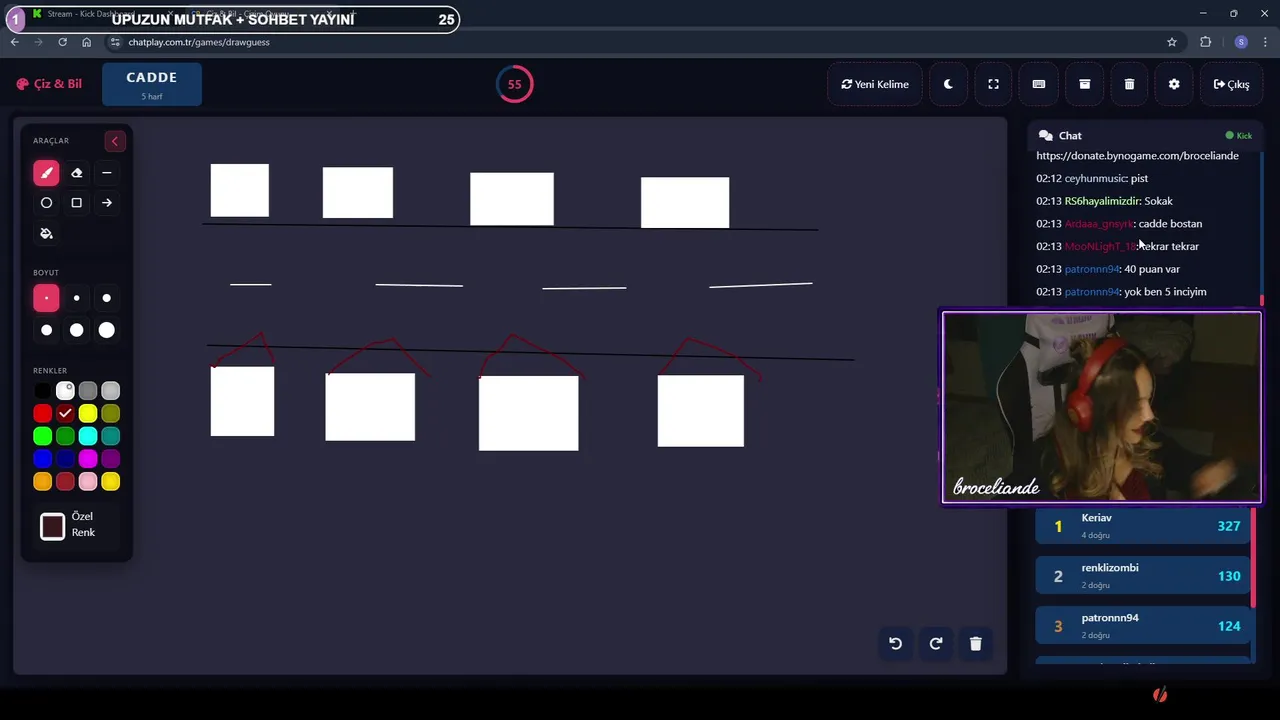
Task: Pick the orange color swatch
Action: tap(42, 482)
